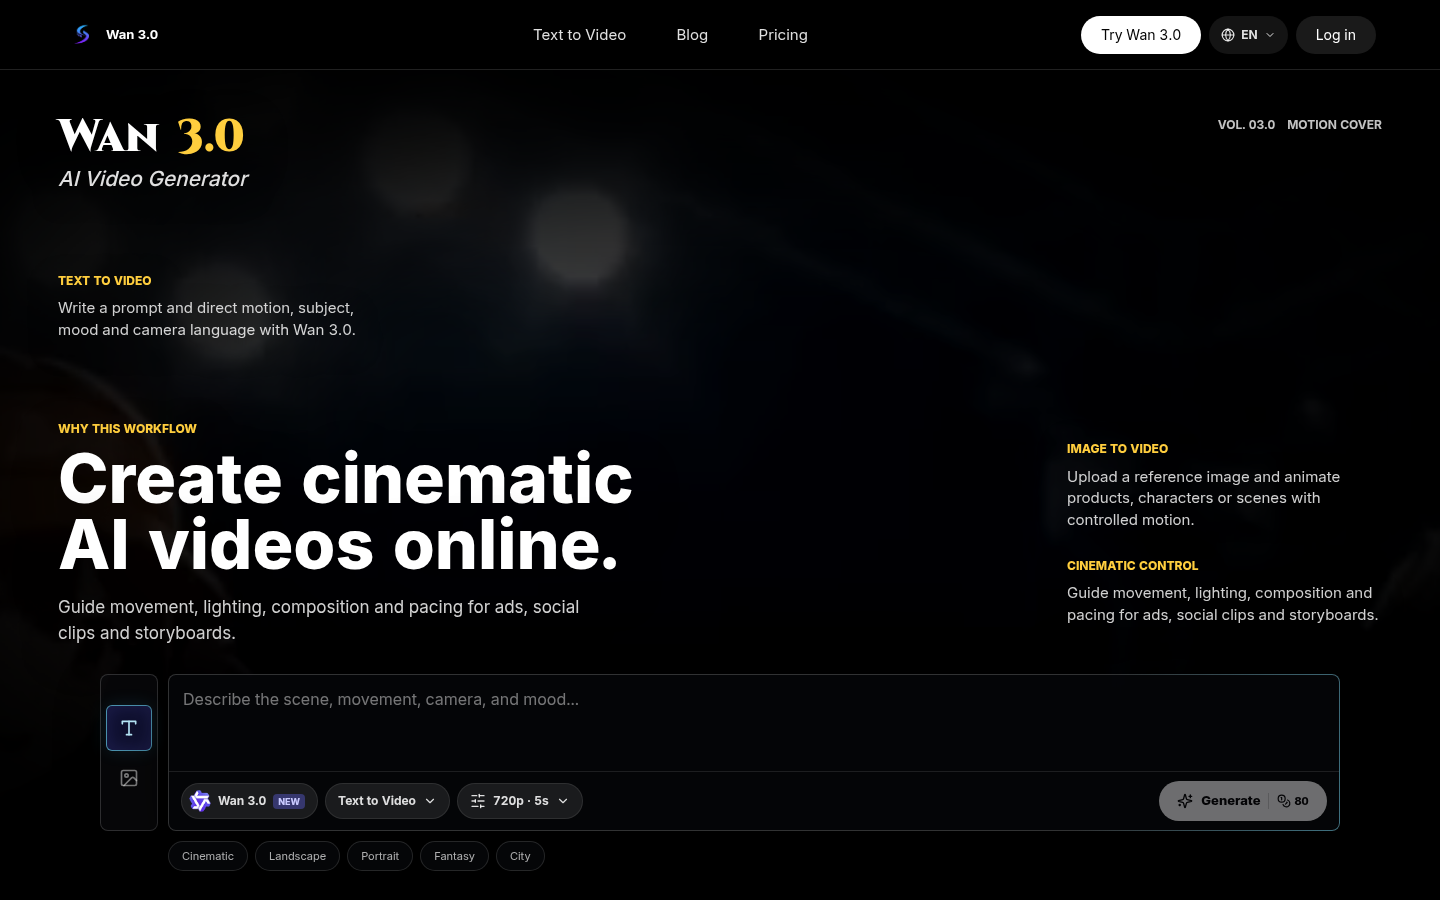The image size is (1440, 900).
Task: Pick the City style chip
Action: pyautogui.click(x=520, y=856)
